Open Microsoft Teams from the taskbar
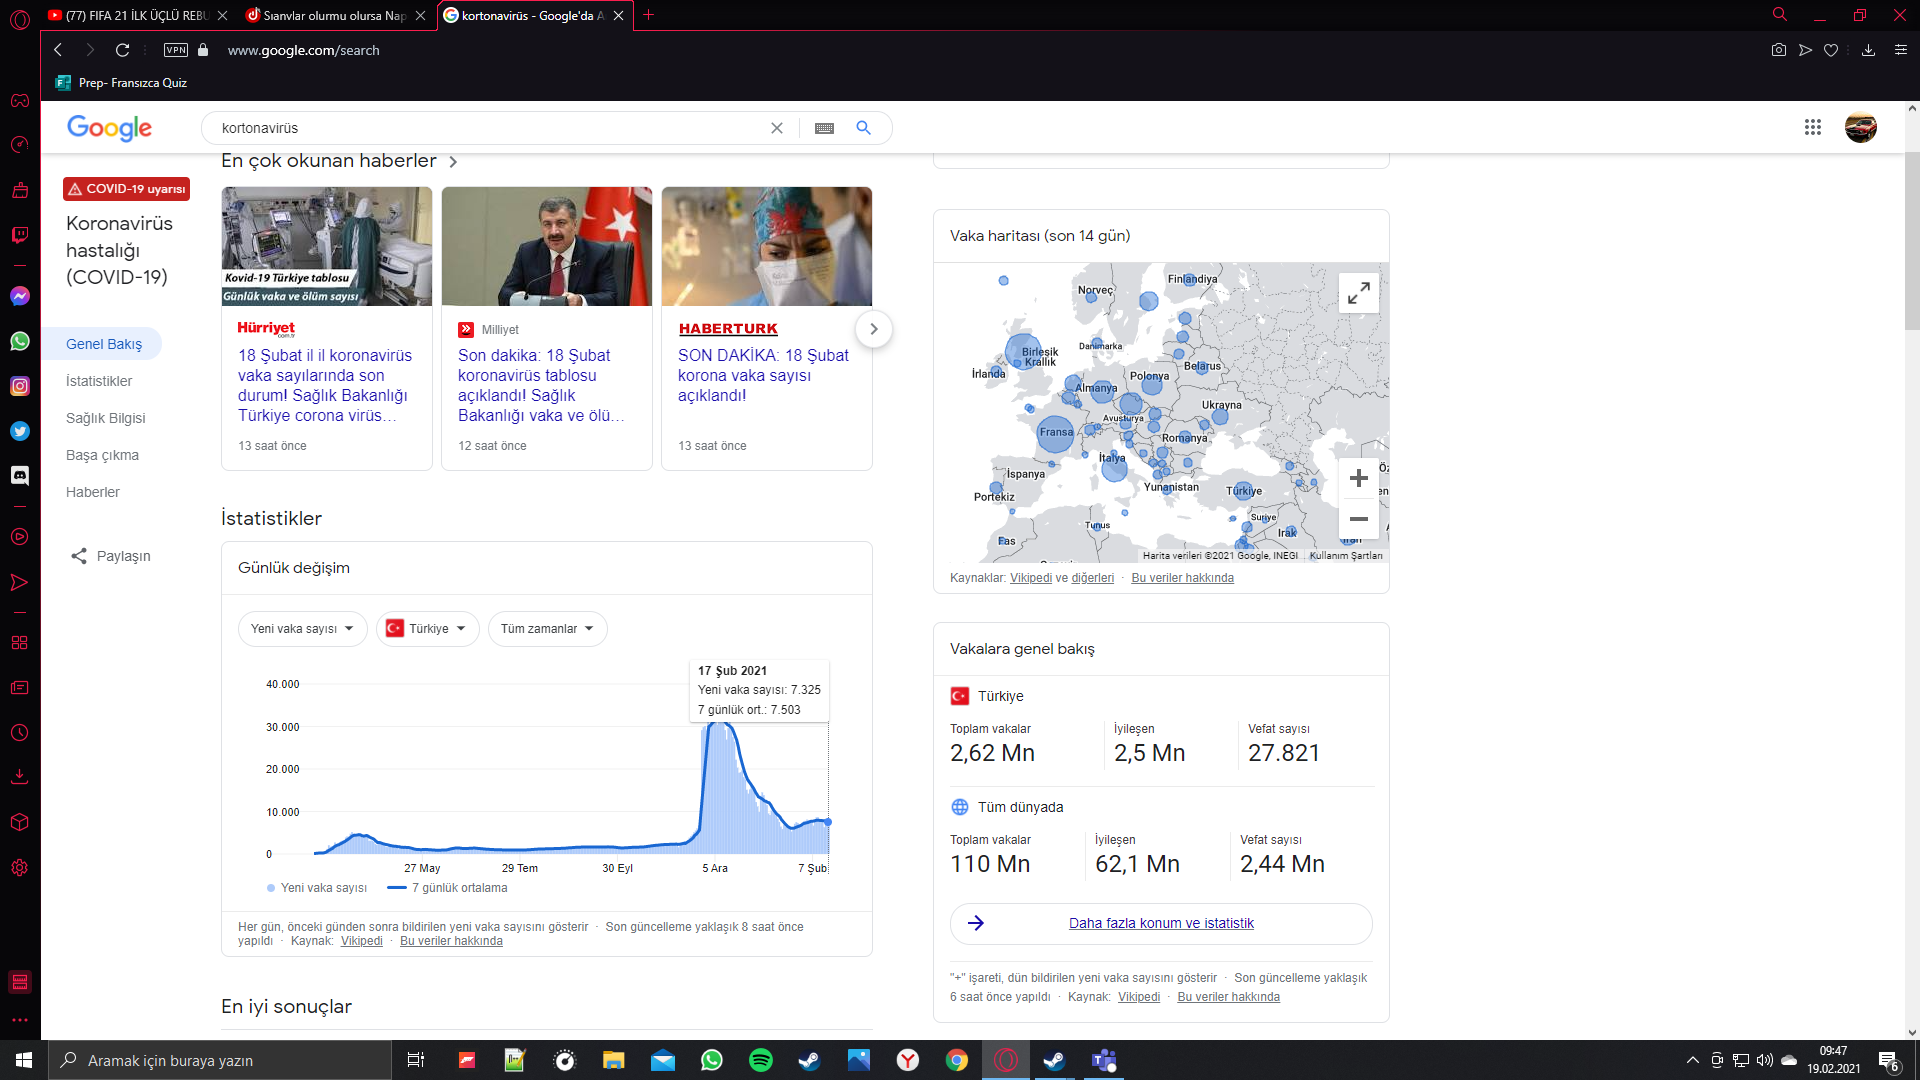1920x1080 pixels. [x=1103, y=1060]
